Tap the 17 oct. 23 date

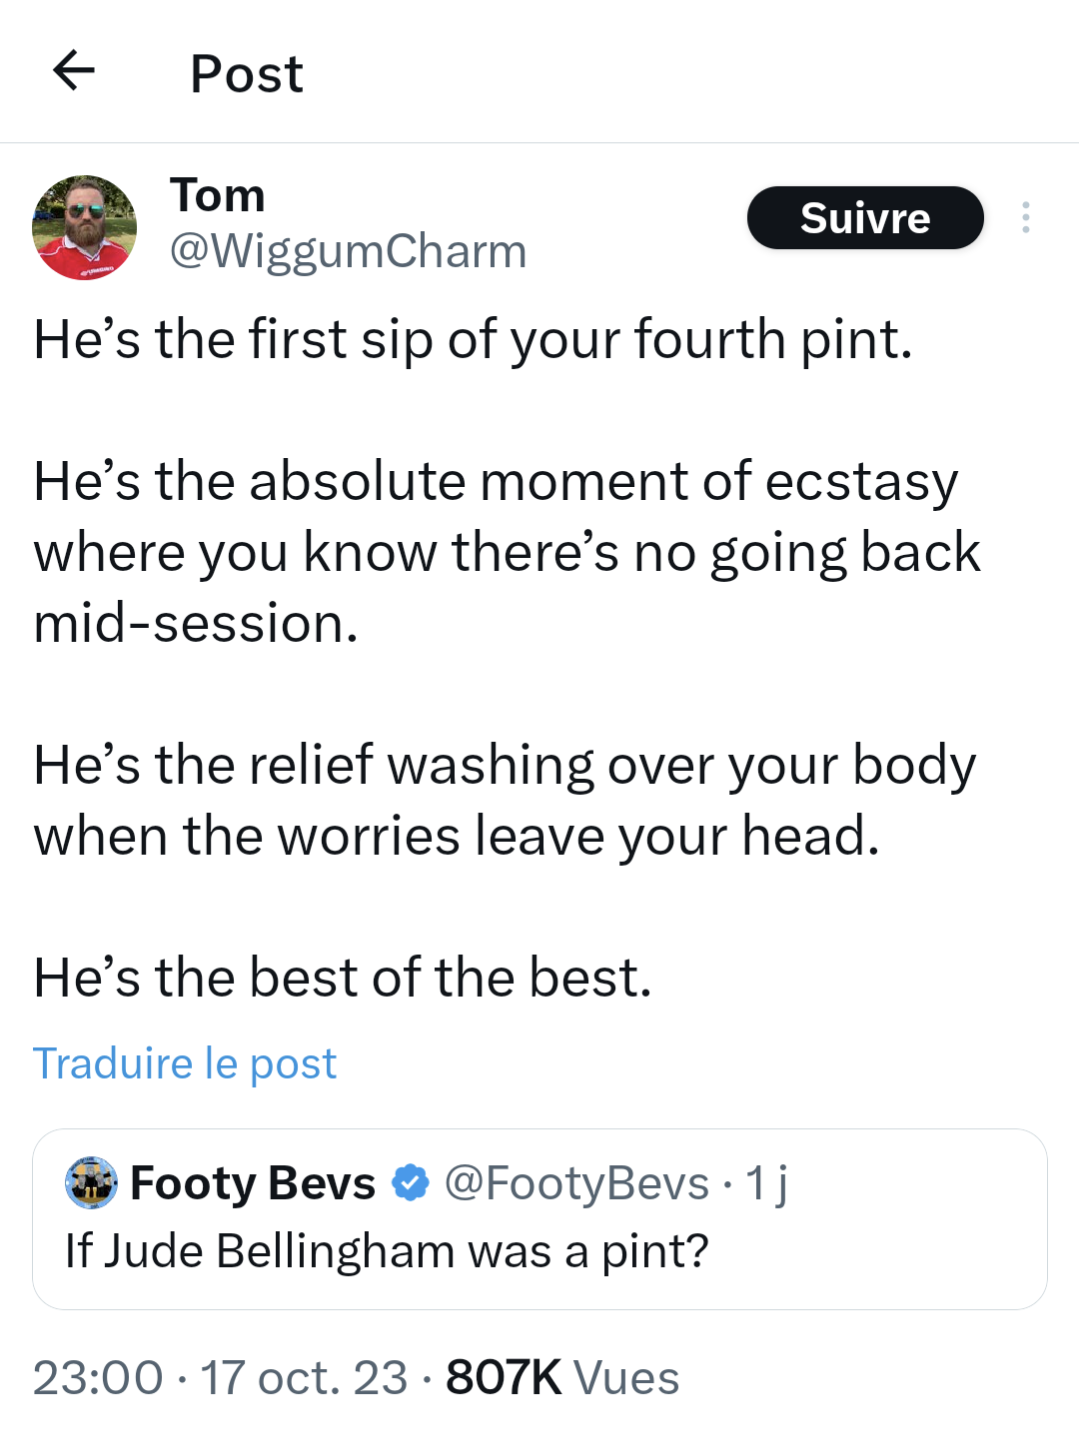tap(304, 1378)
